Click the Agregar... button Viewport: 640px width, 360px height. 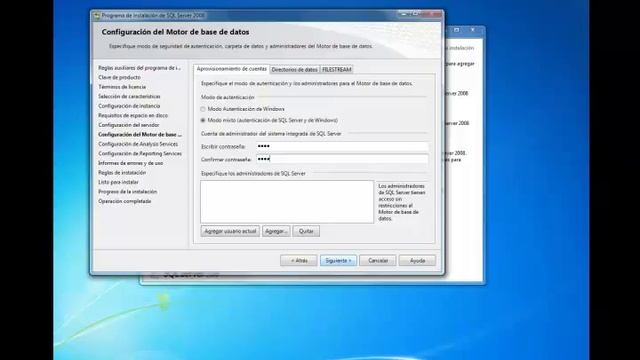pyautogui.click(x=276, y=231)
